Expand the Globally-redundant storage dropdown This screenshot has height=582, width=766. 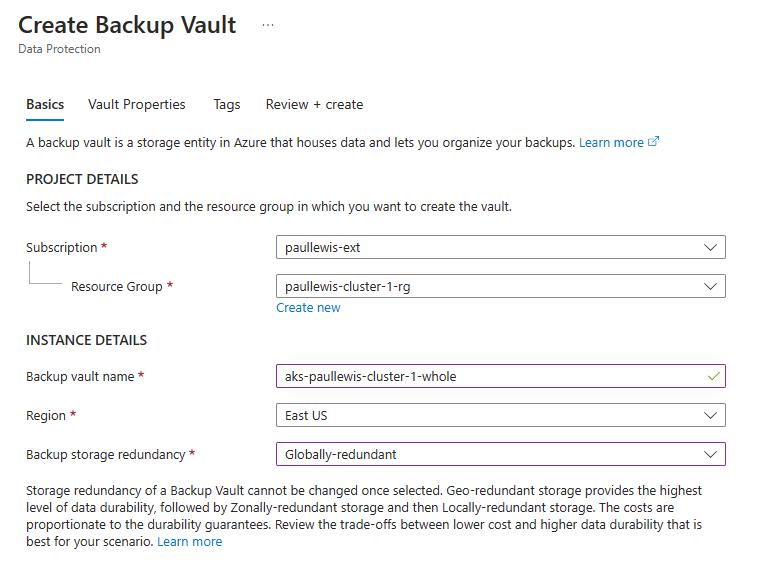tap(501, 454)
